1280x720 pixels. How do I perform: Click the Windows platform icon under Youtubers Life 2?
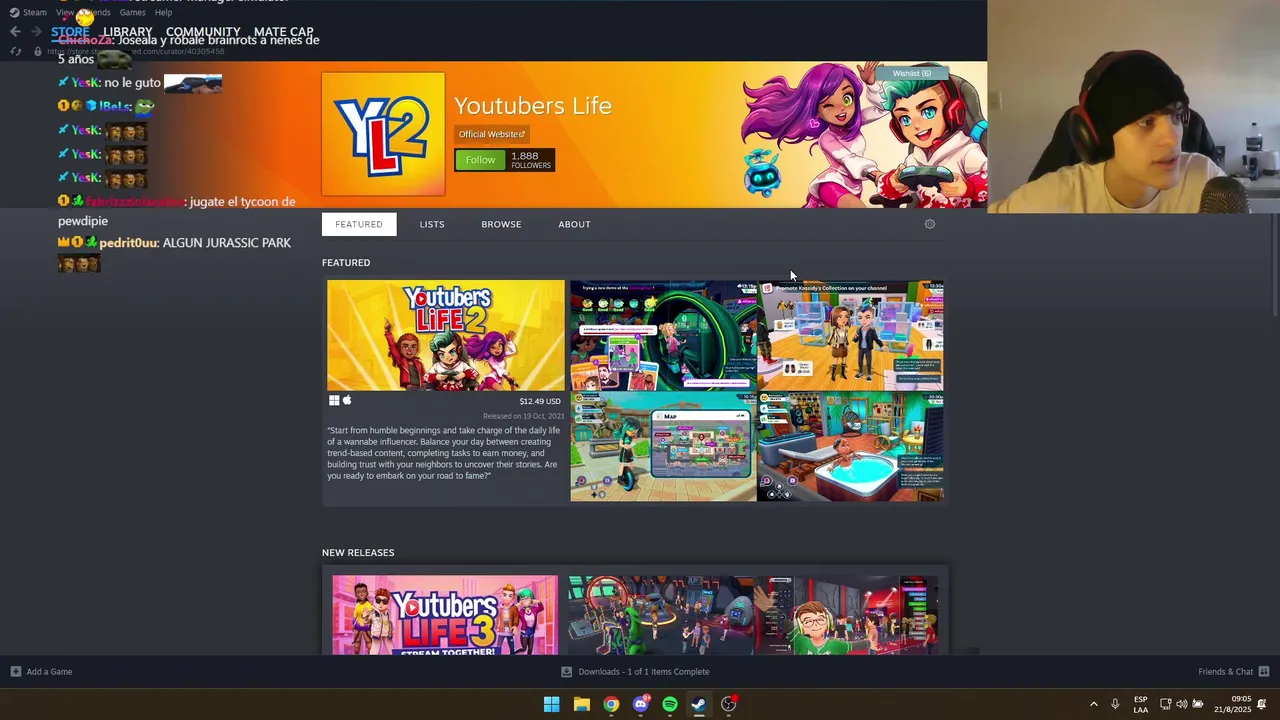coord(334,400)
